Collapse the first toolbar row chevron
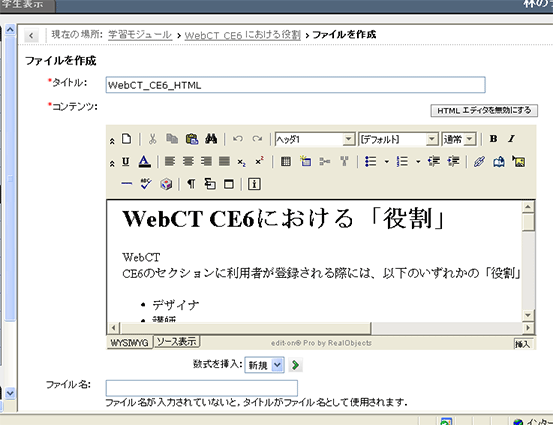 point(112,141)
